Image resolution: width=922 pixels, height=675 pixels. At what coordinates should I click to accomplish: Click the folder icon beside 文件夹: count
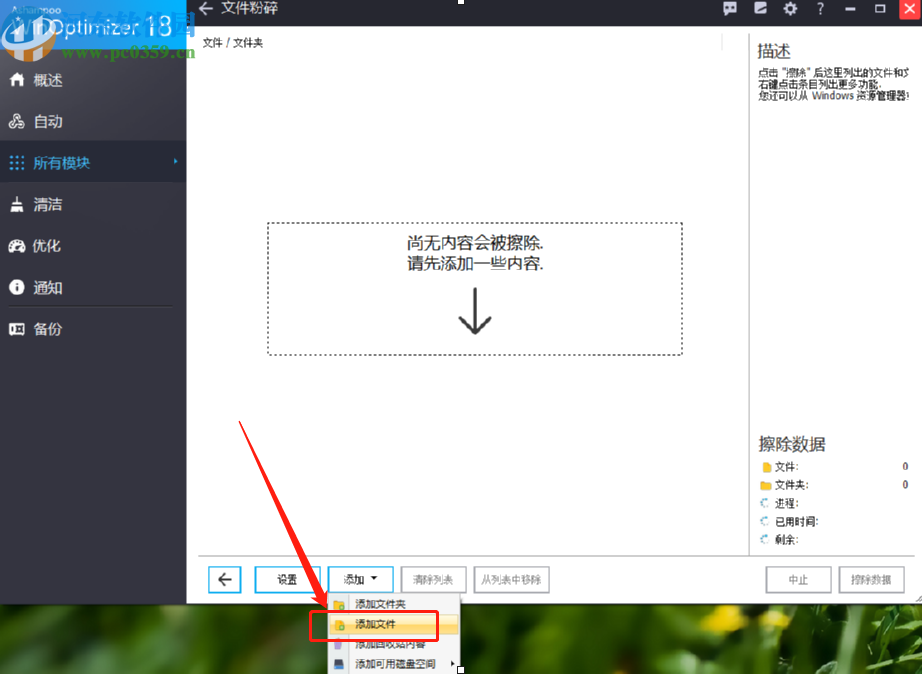(x=766, y=486)
